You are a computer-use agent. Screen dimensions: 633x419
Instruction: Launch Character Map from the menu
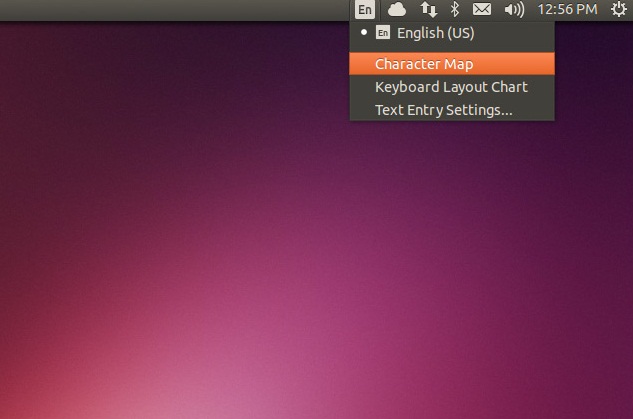(x=452, y=64)
